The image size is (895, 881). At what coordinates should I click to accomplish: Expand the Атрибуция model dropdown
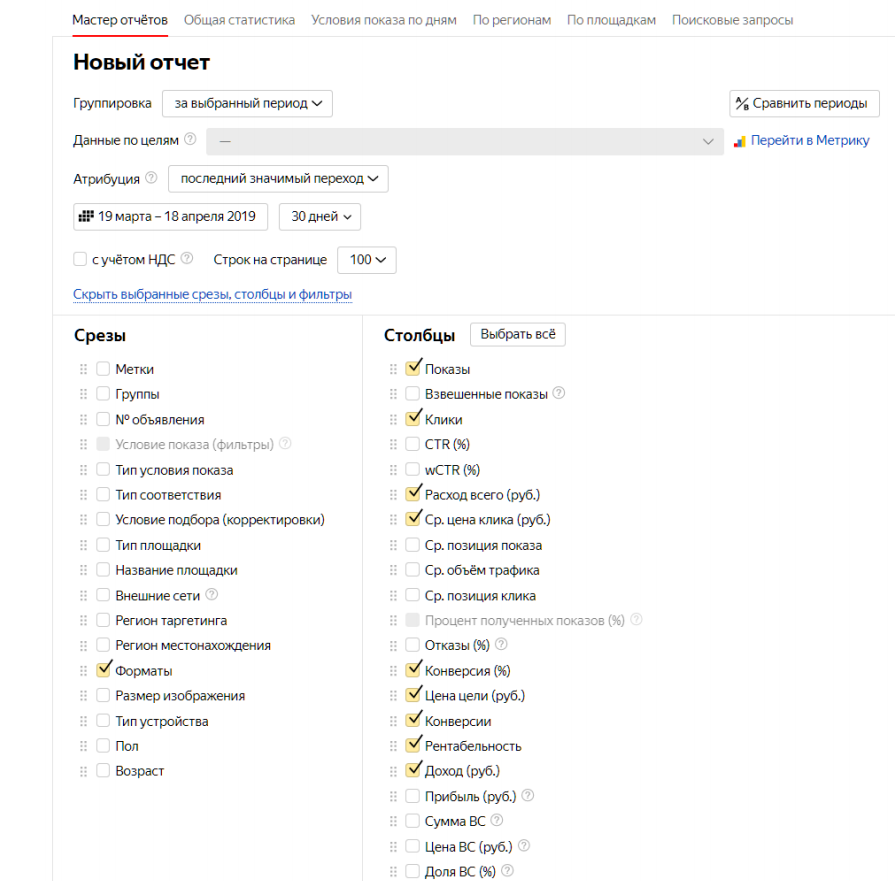coord(278,178)
